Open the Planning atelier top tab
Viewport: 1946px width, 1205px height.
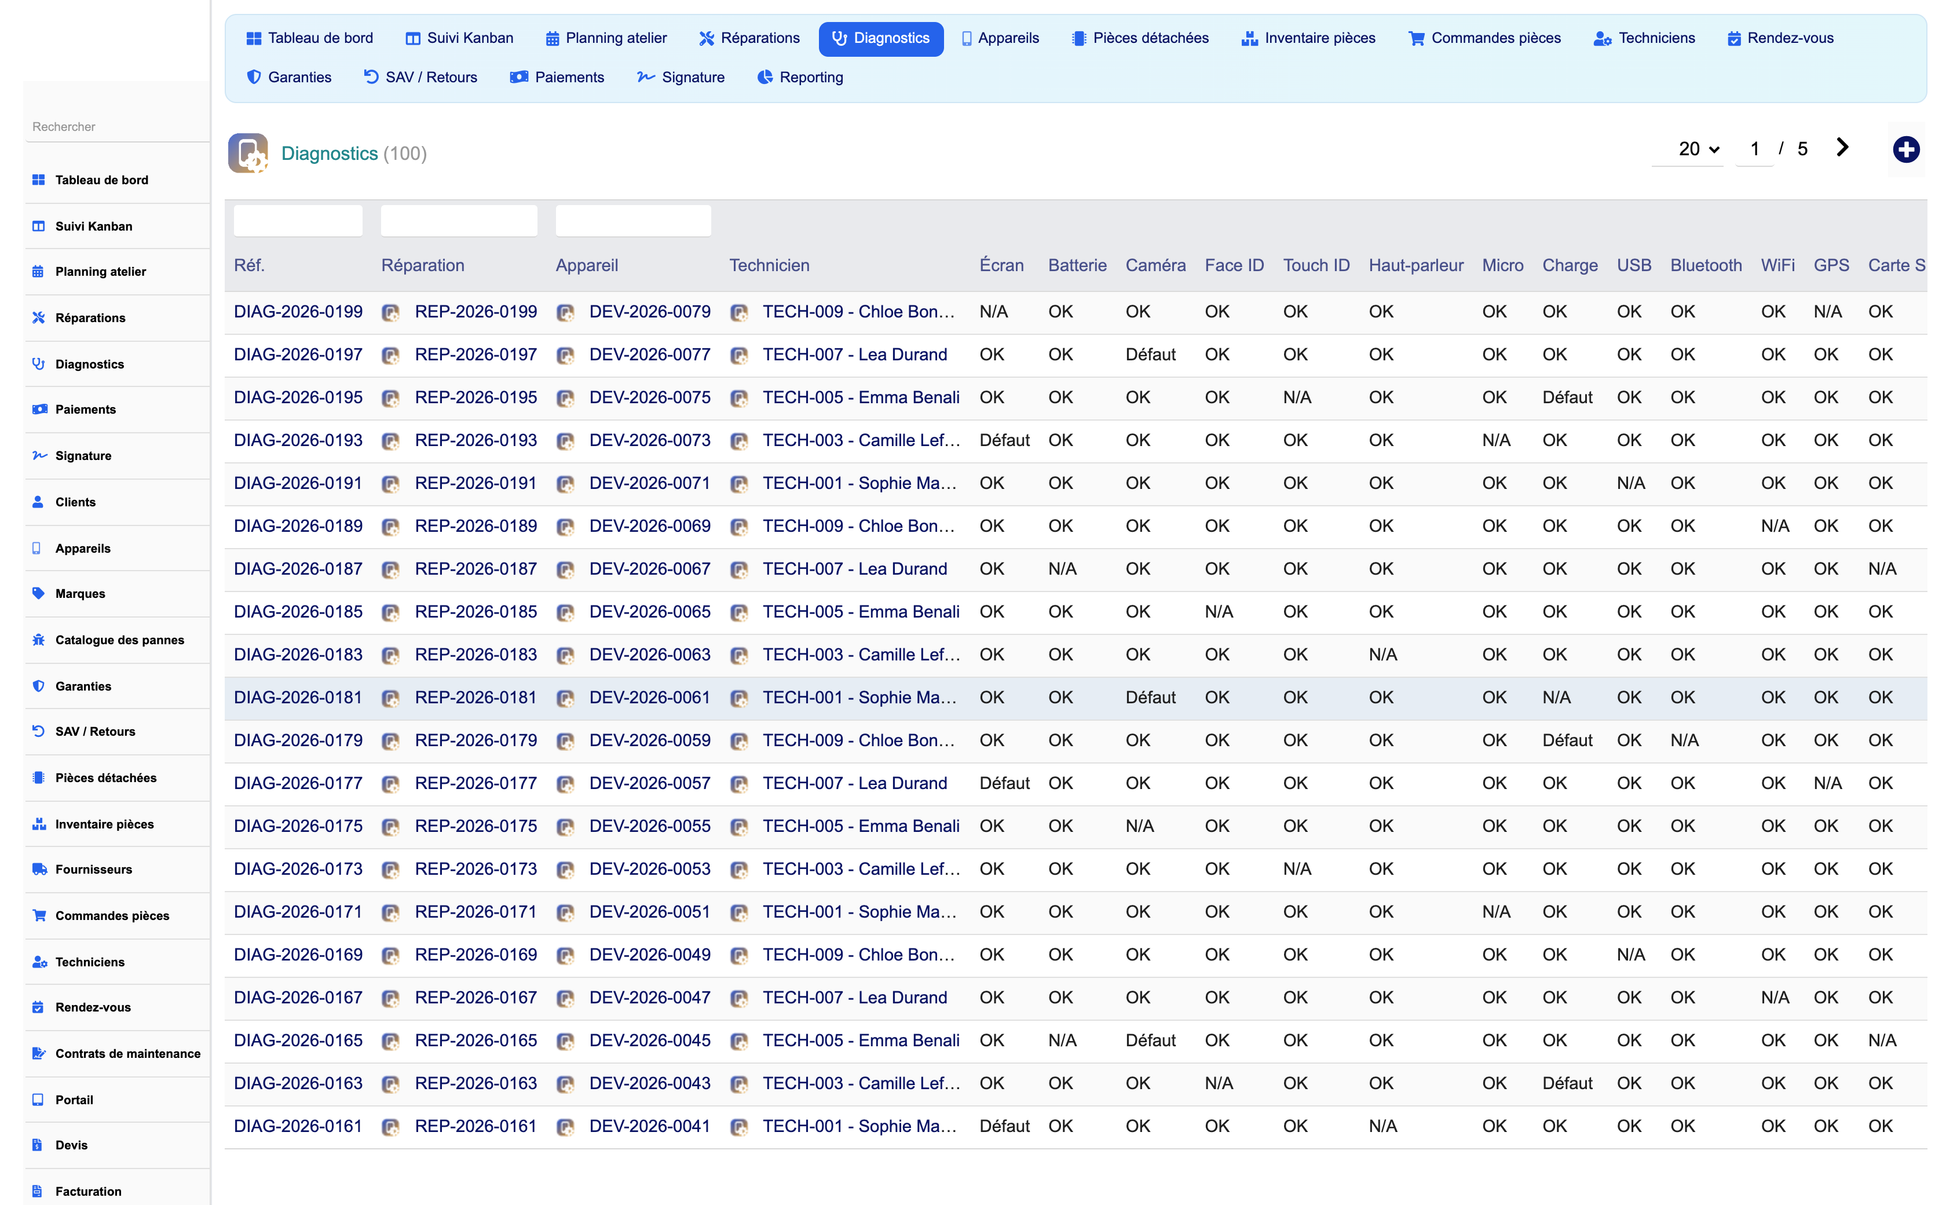point(606,38)
